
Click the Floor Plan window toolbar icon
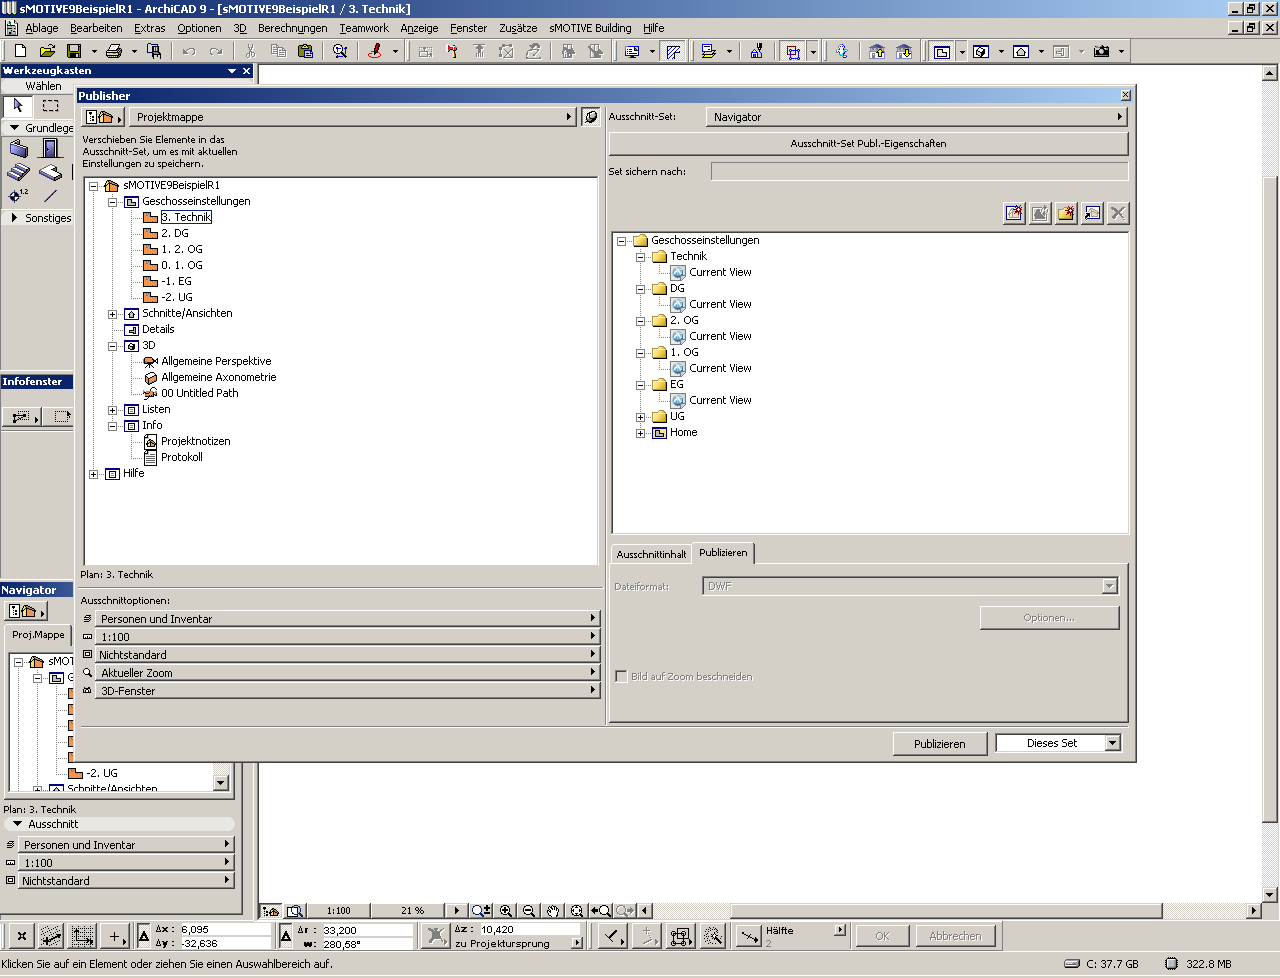(x=942, y=51)
